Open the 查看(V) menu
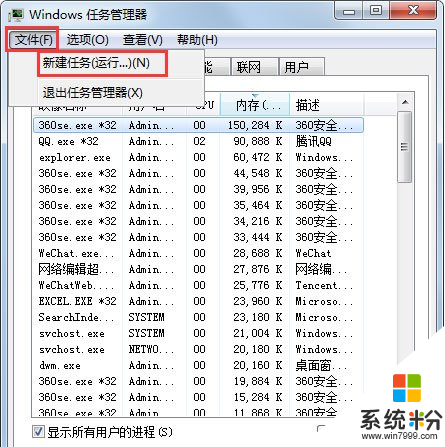 coord(143,40)
